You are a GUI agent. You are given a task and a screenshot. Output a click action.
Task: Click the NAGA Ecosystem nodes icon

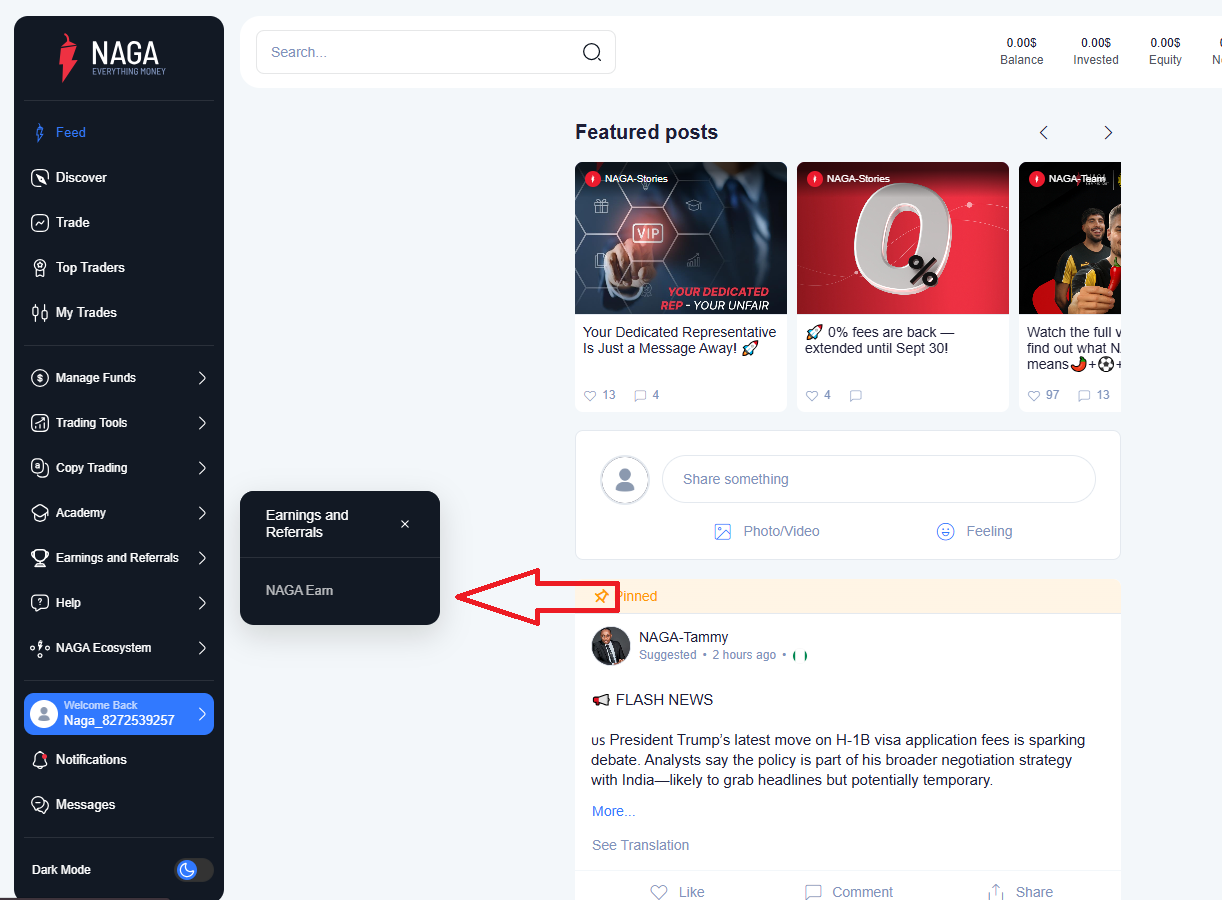(40, 648)
